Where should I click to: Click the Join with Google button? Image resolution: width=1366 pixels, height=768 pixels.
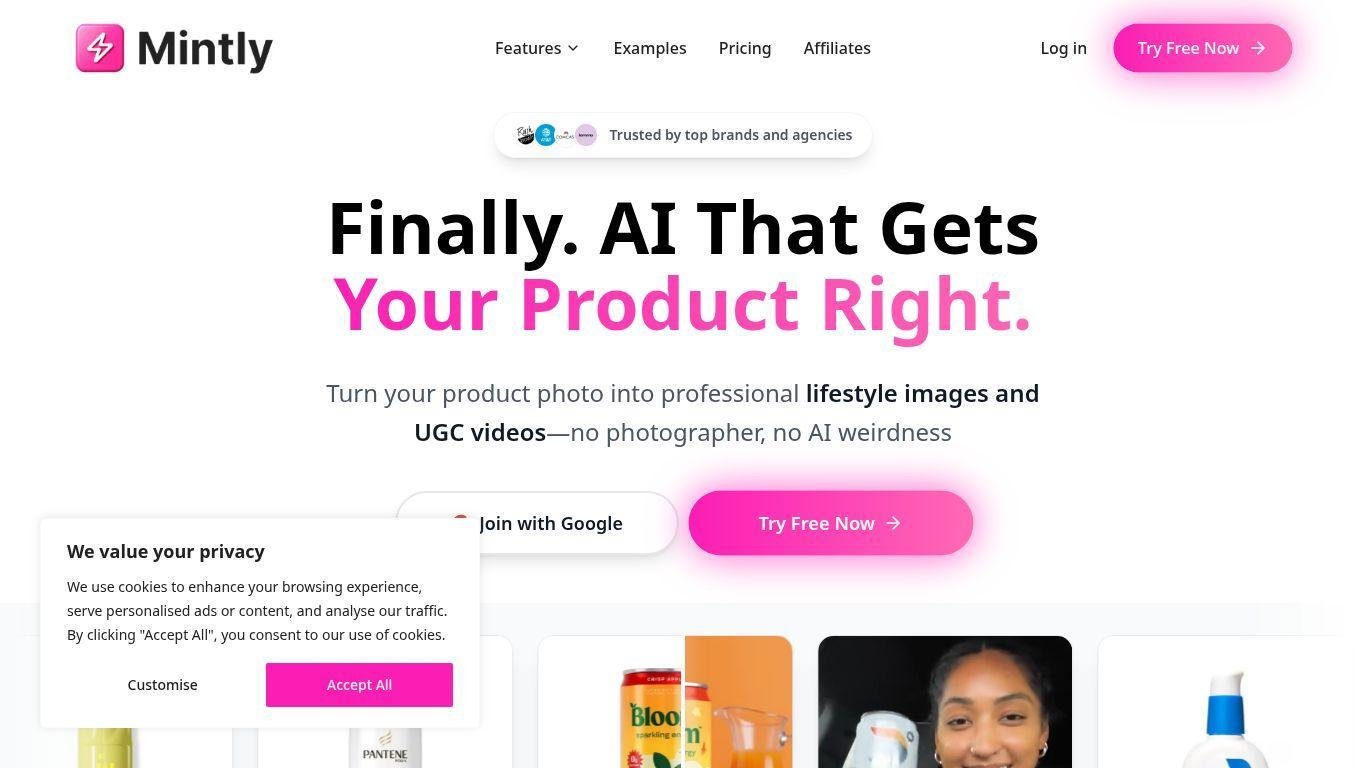[x=537, y=523]
